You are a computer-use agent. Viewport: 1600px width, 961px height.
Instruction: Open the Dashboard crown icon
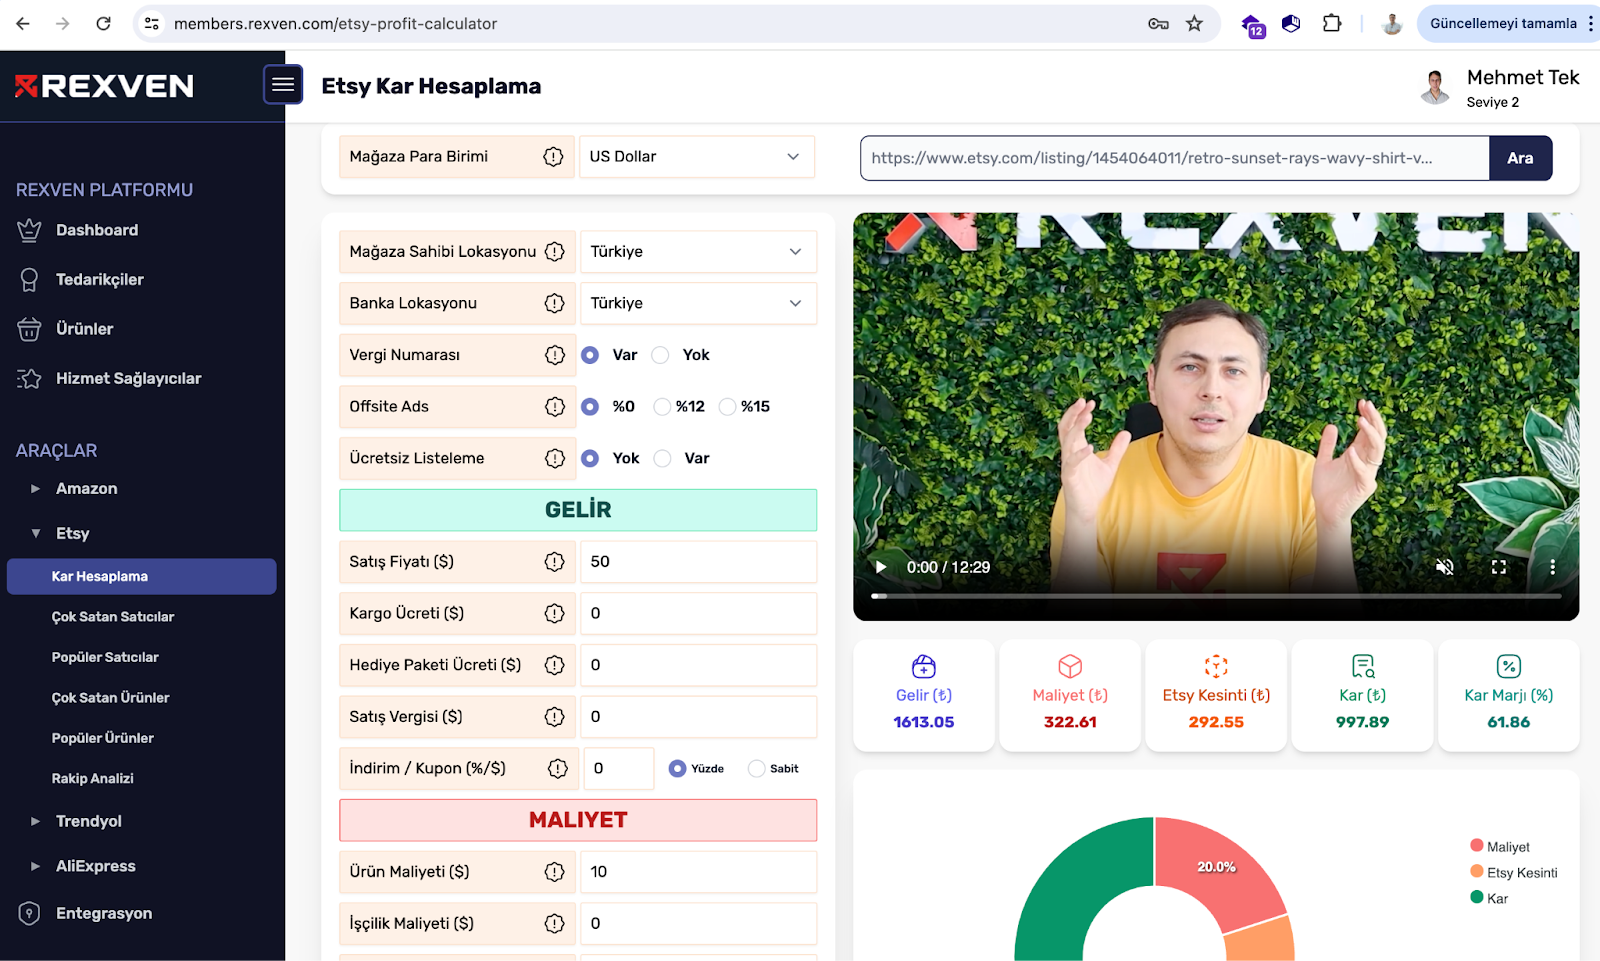pos(29,230)
